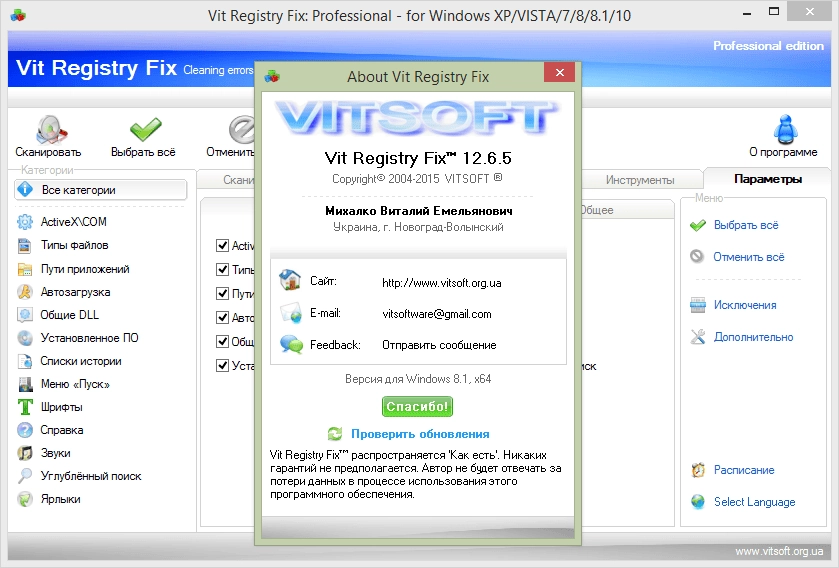
Task: Click the Professional edition label
Action: (x=768, y=46)
